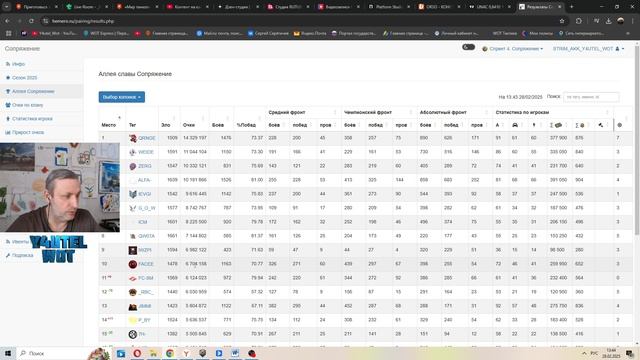
Task: Click browser reload button
Action: click(31, 21)
